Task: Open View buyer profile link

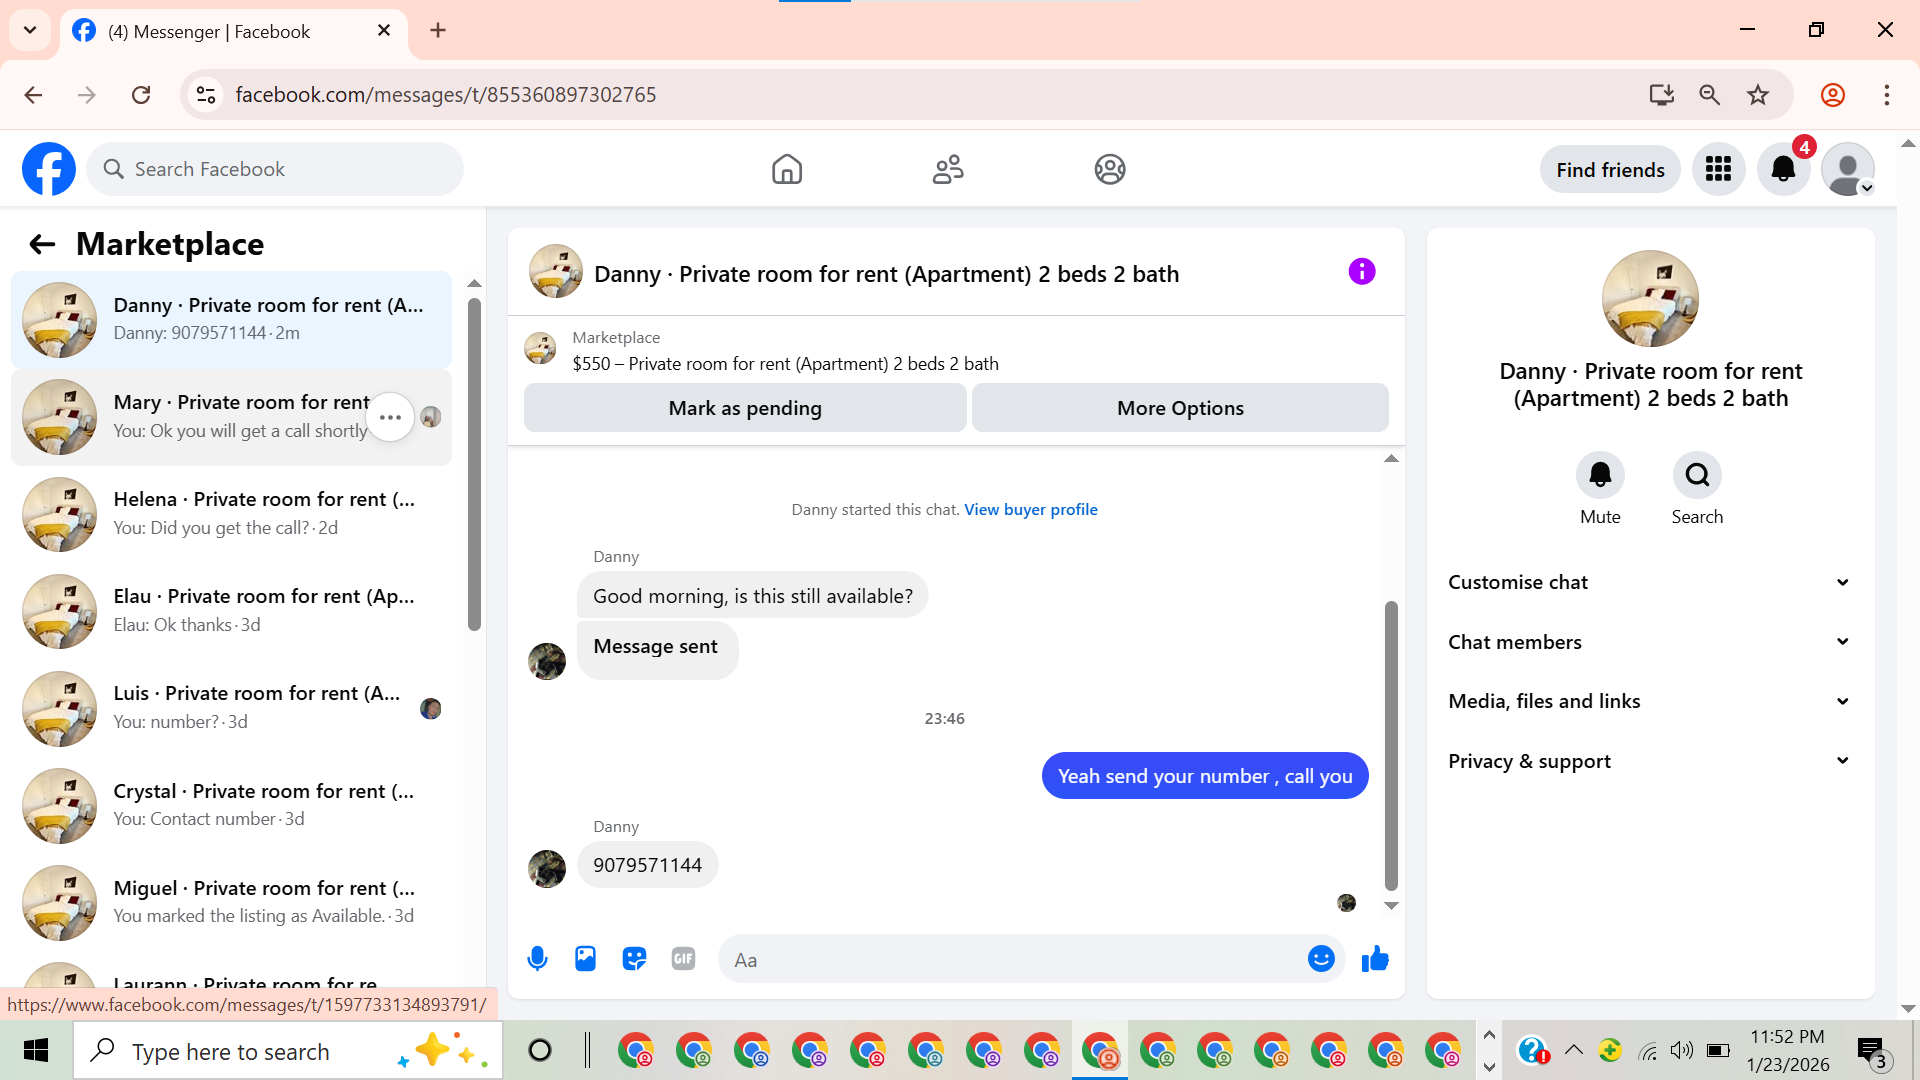Action: [x=1030, y=509]
